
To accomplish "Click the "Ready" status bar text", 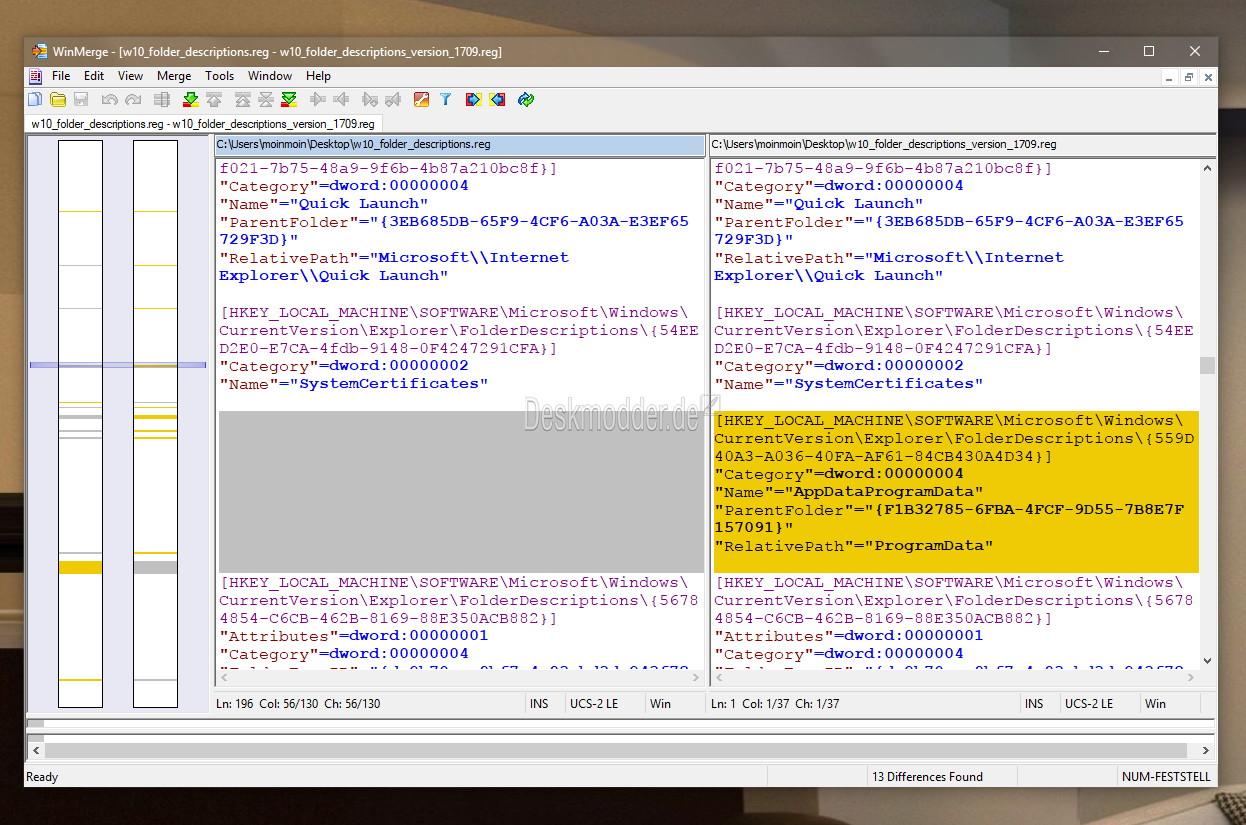I will click(43, 776).
